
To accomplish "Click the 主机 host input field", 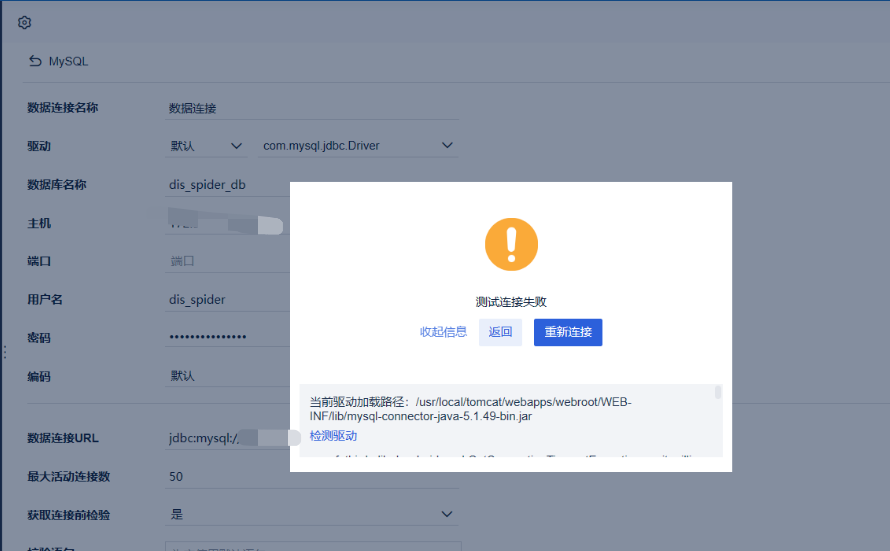I will coord(228,223).
